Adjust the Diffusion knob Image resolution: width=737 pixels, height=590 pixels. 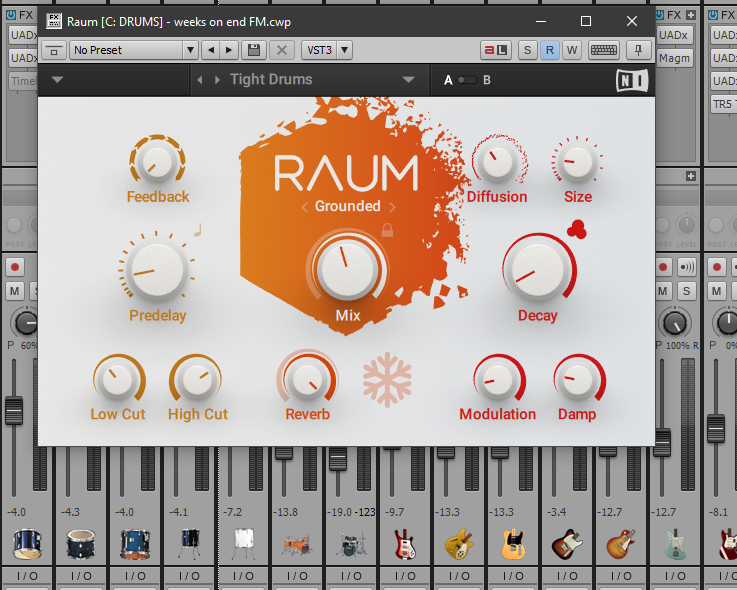point(497,162)
